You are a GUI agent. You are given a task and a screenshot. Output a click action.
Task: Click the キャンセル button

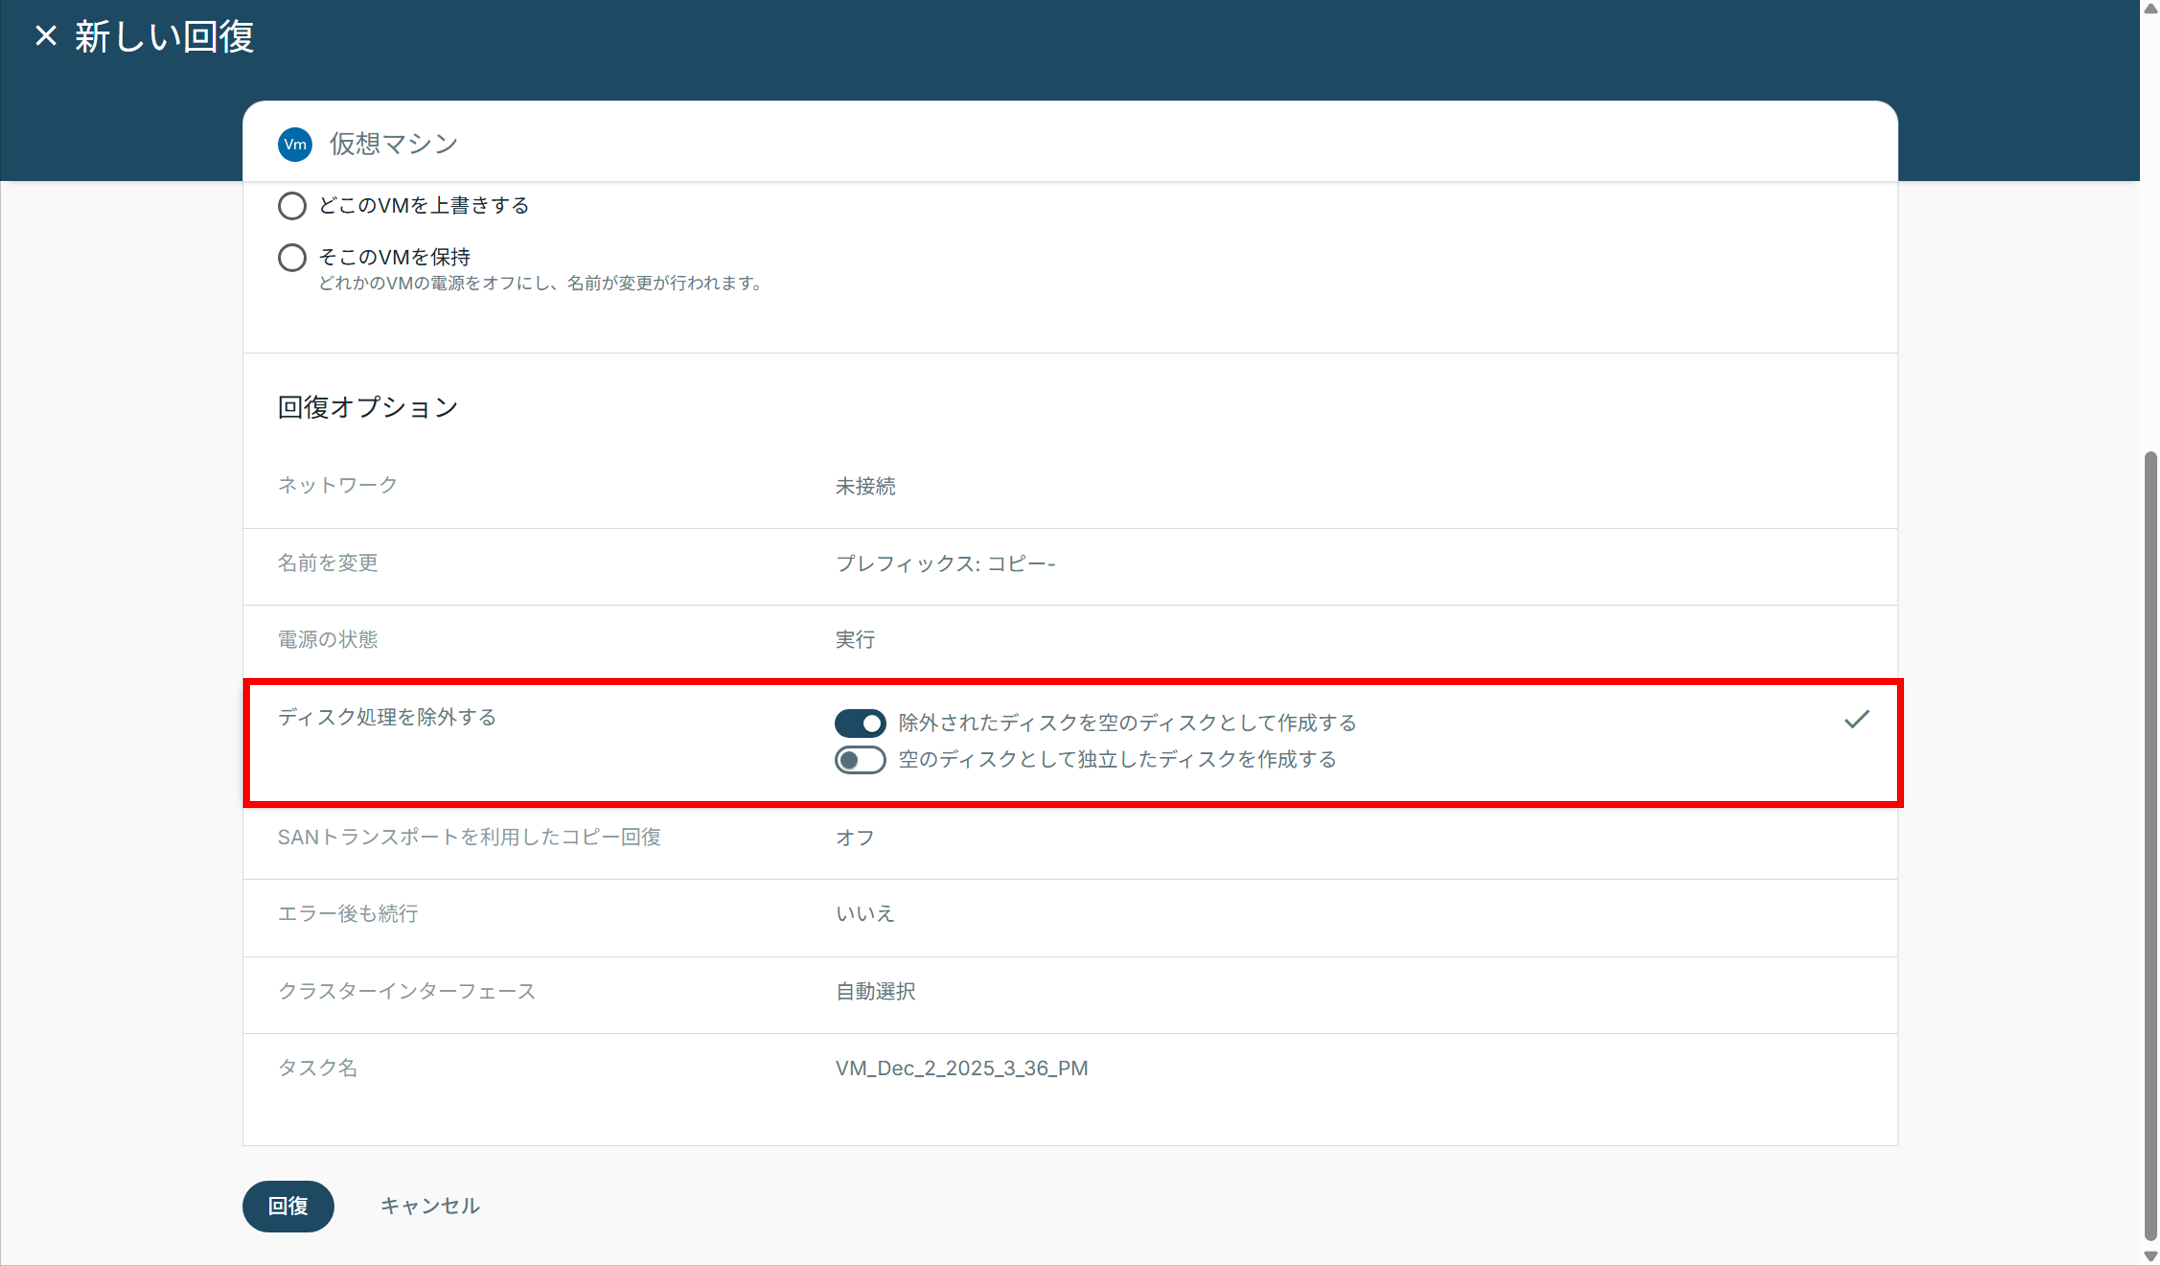(430, 1206)
